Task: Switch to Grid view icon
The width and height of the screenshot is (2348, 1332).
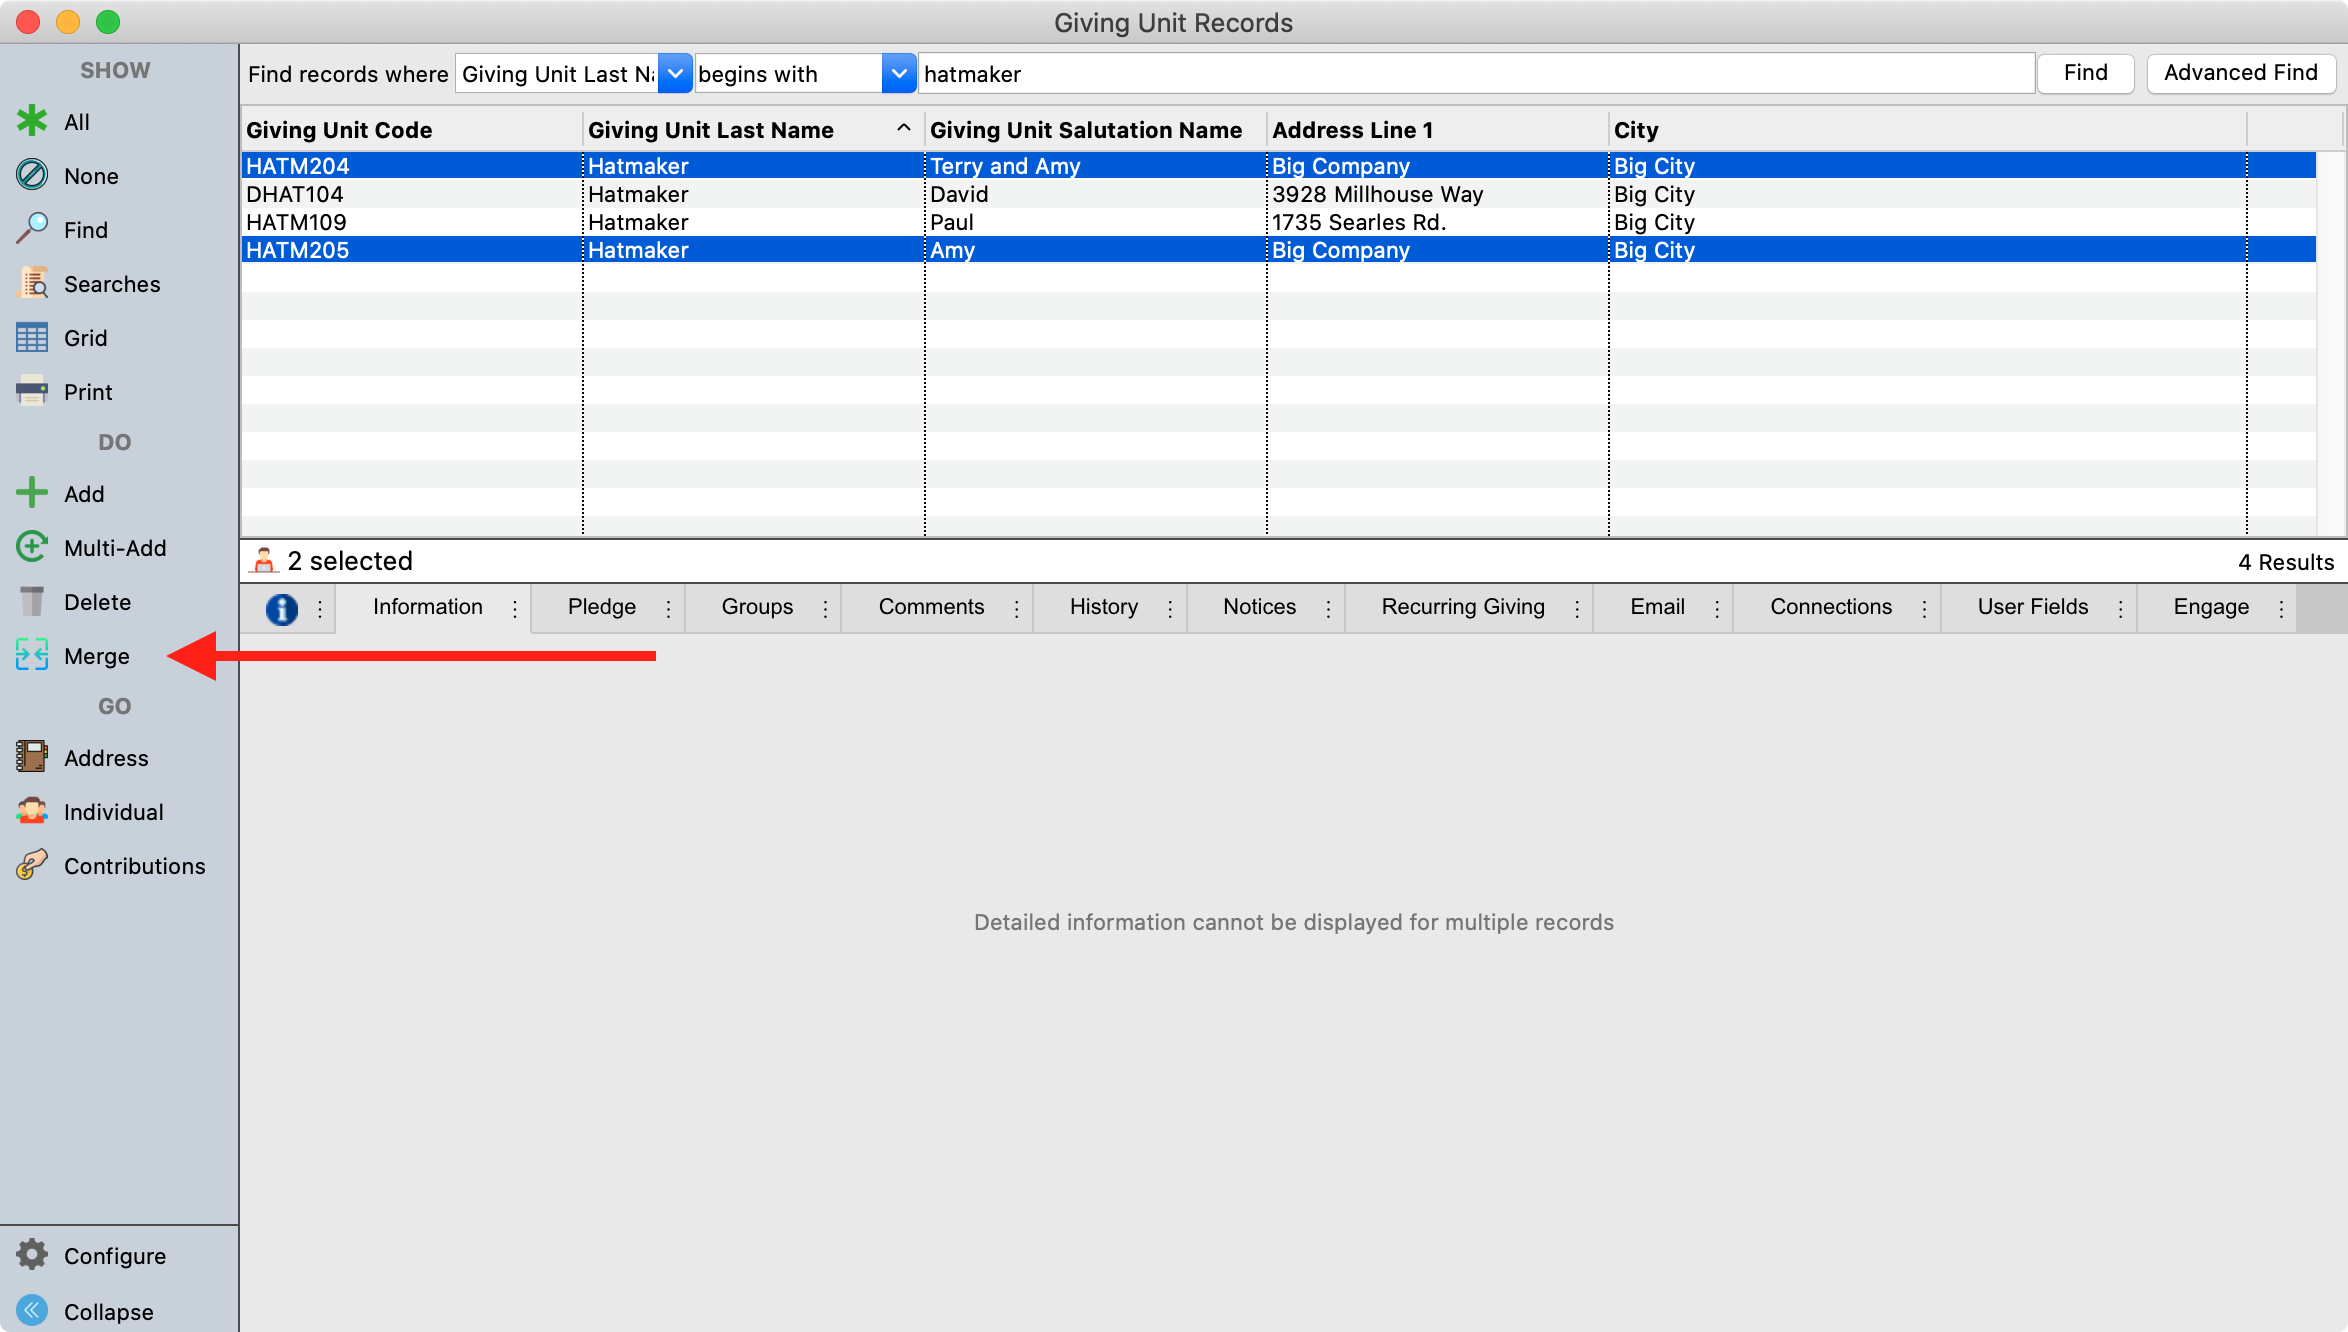Action: click(x=32, y=338)
